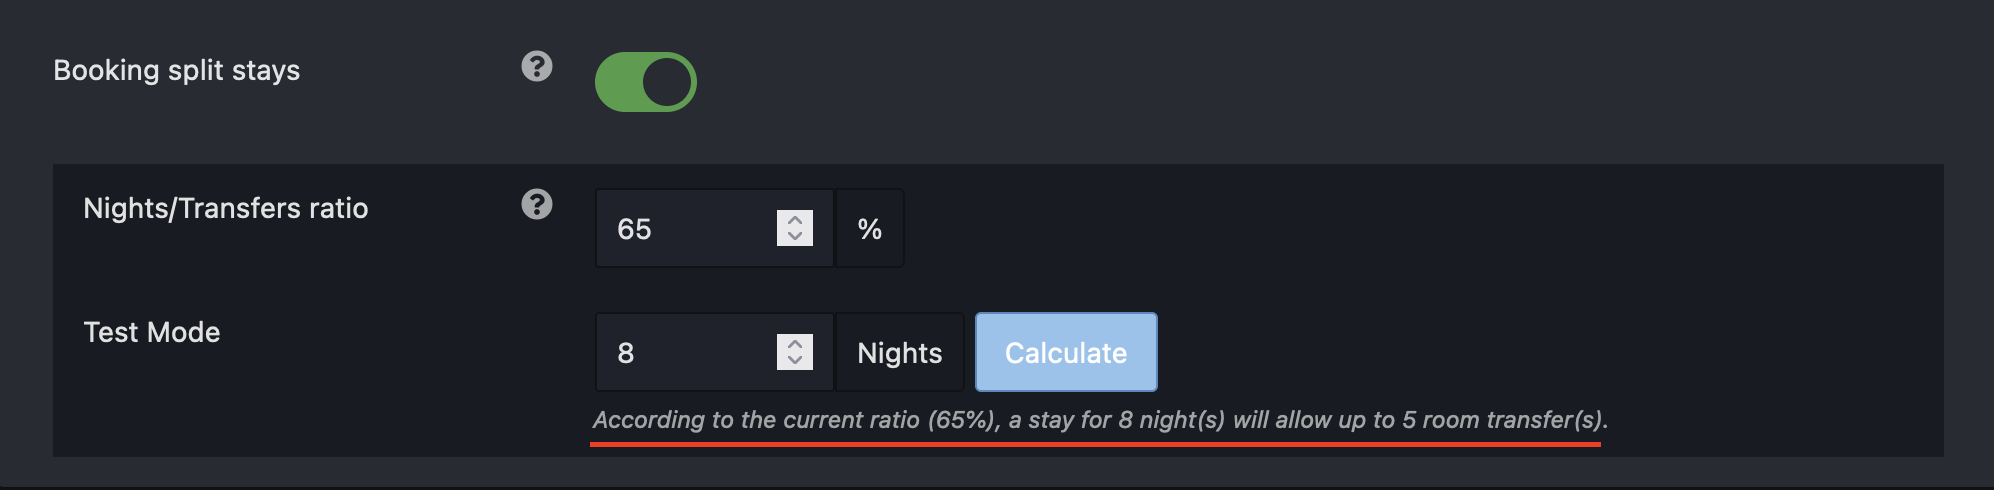Click the Nights/Transfers ratio label
The width and height of the screenshot is (1994, 490).
(x=226, y=208)
